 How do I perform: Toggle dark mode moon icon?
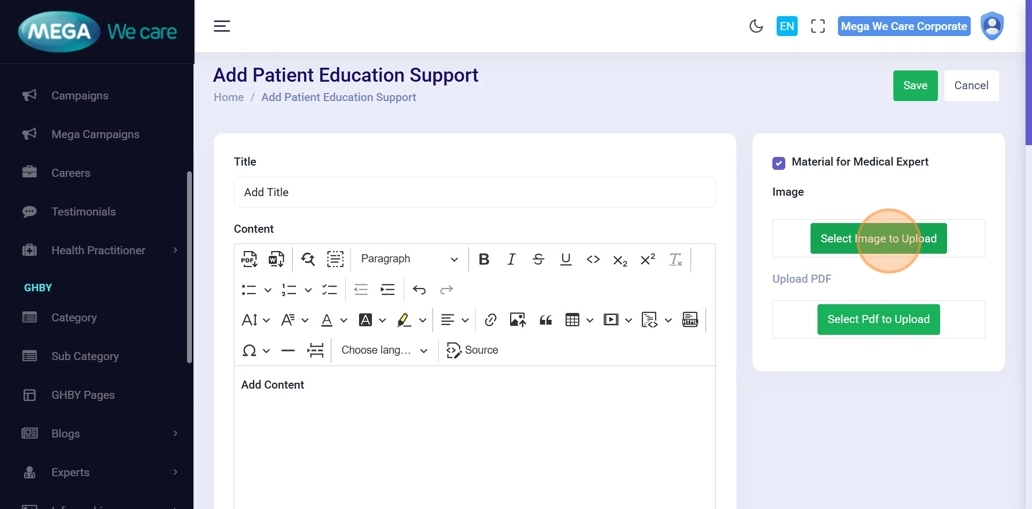point(756,27)
